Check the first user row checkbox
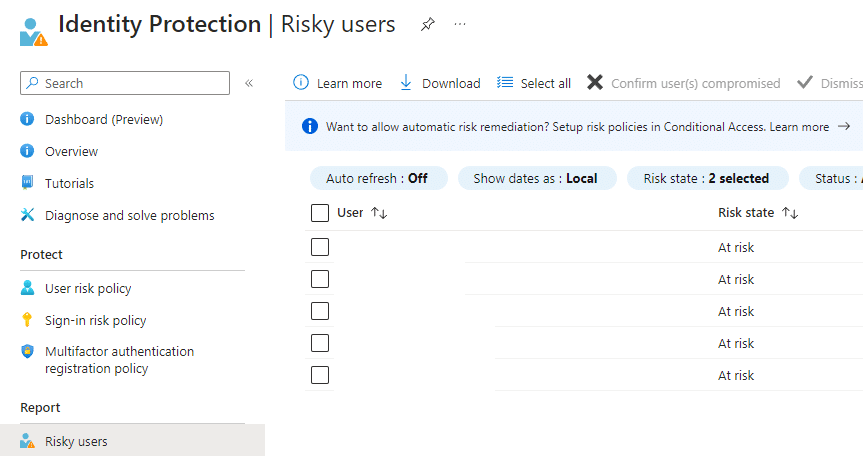The image size is (863, 464). [320, 247]
